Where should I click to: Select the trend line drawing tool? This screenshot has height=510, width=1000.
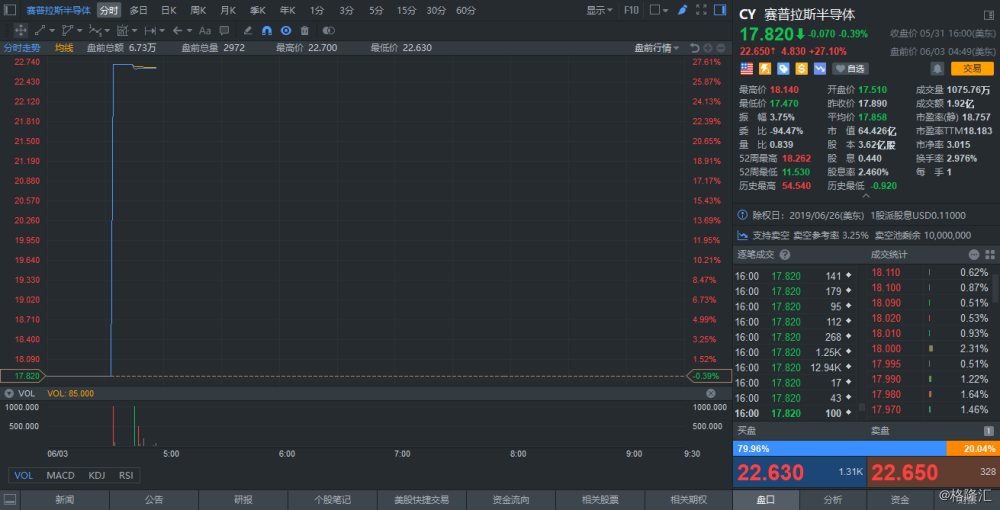[x=40, y=30]
